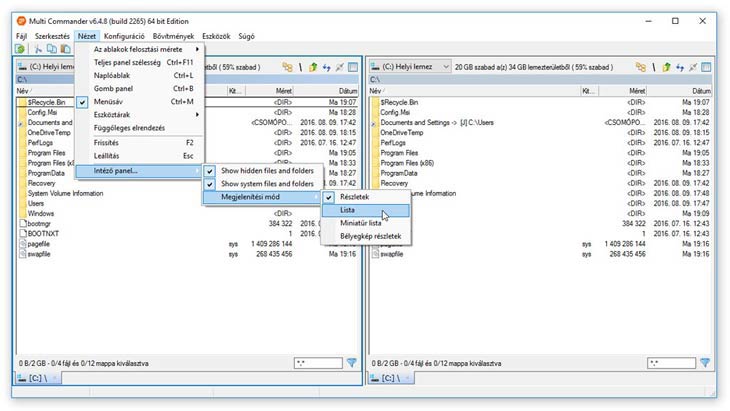This screenshot has height=411, width=730.
Task: Toggle Show system files and folders
Action: [x=262, y=184]
